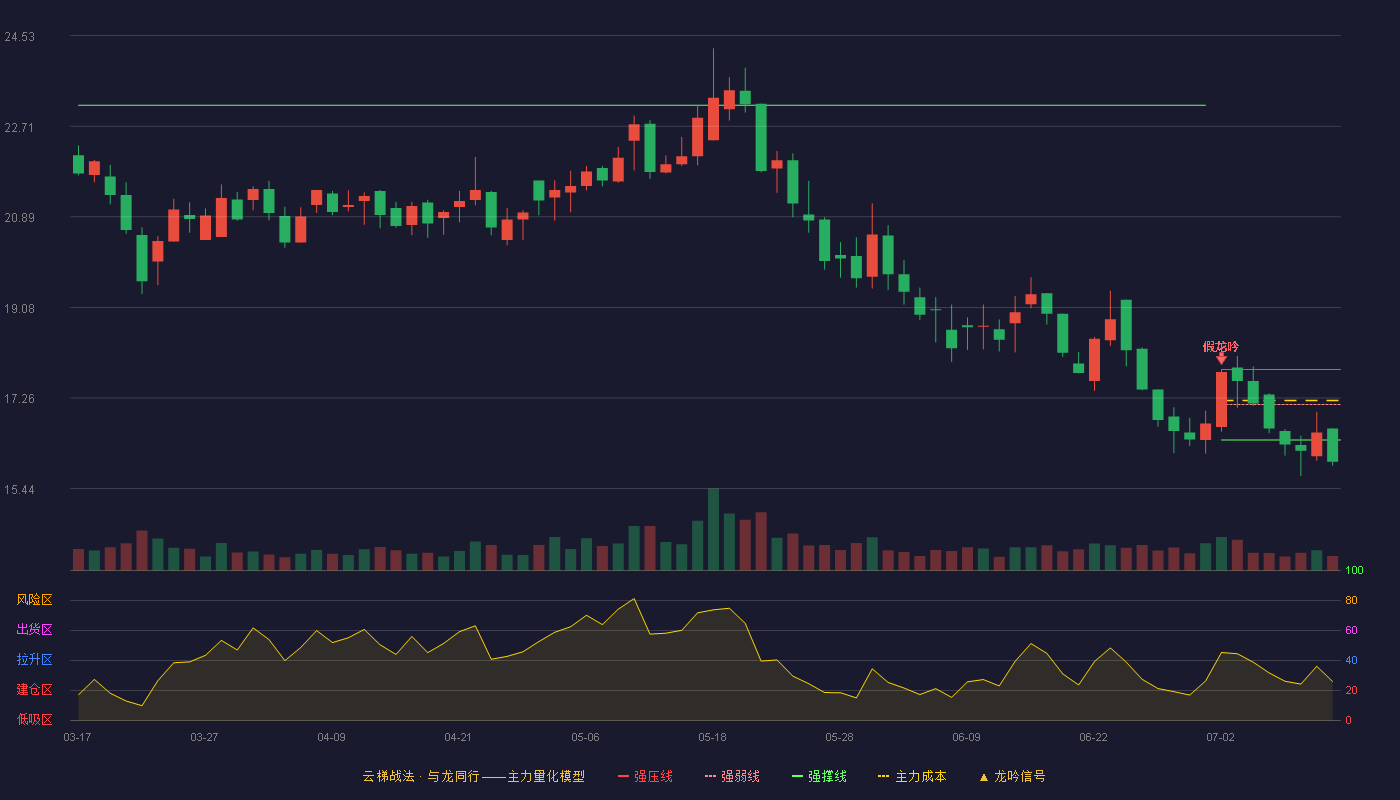Click the 05-18 date axis label
Viewport: 1400px width, 800px height.
[x=712, y=737]
